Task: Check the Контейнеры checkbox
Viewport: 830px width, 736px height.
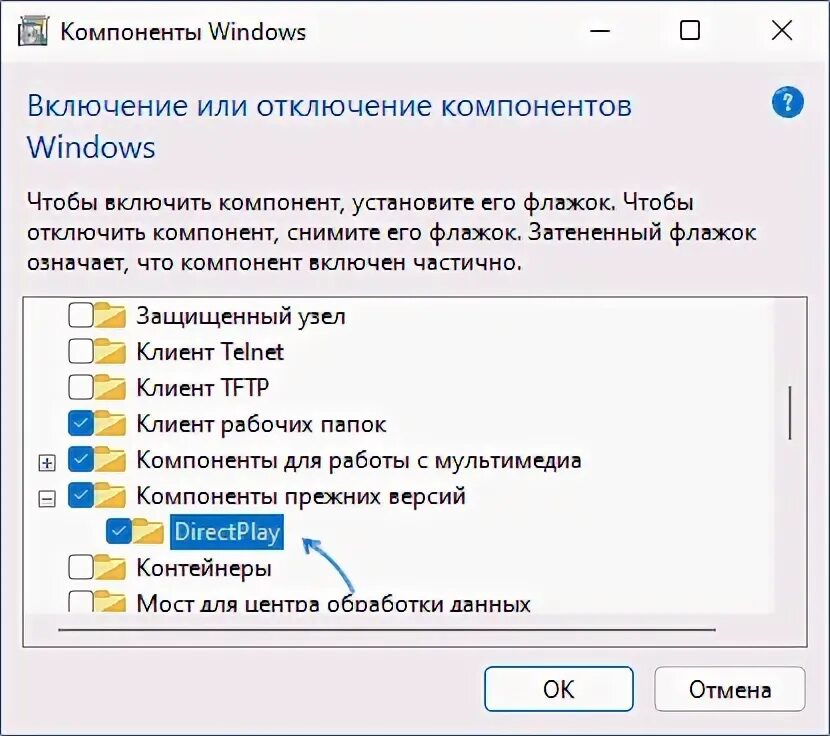Action: 80,568
